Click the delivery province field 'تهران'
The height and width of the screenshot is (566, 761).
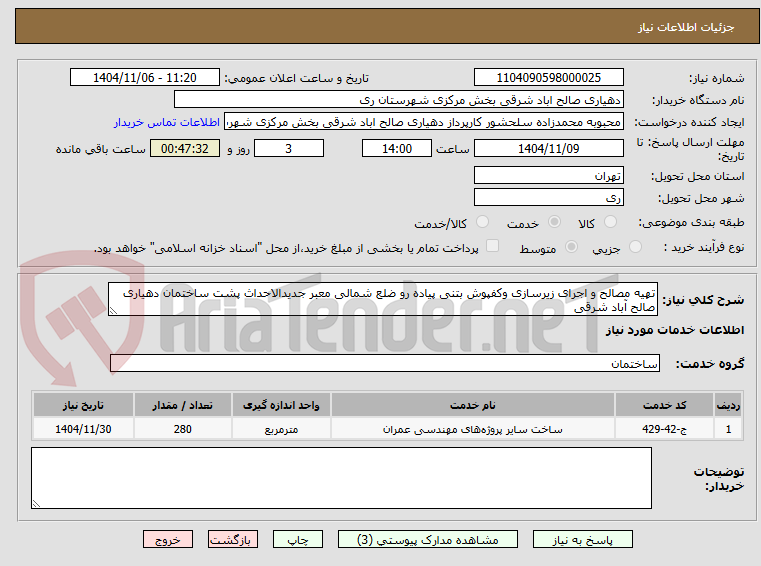(548, 176)
